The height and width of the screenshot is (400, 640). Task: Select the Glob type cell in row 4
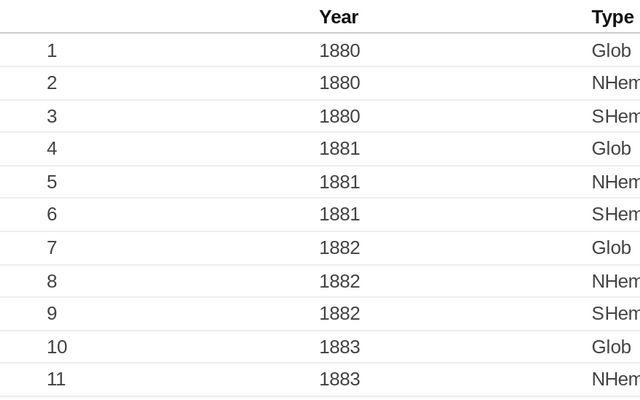pyautogui.click(x=611, y=149)
